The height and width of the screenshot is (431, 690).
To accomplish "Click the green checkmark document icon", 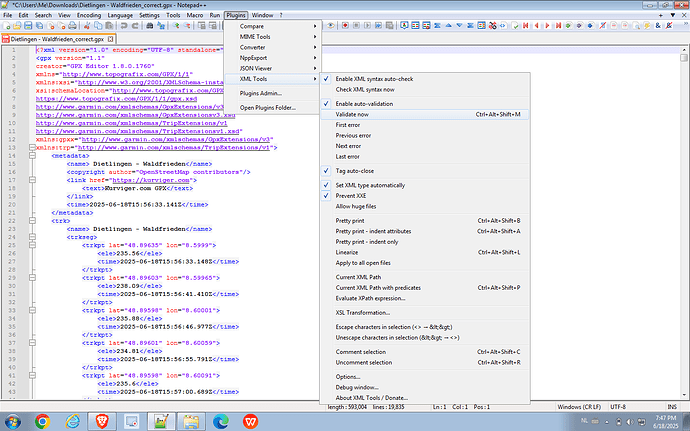I will [x=515, y=26].
